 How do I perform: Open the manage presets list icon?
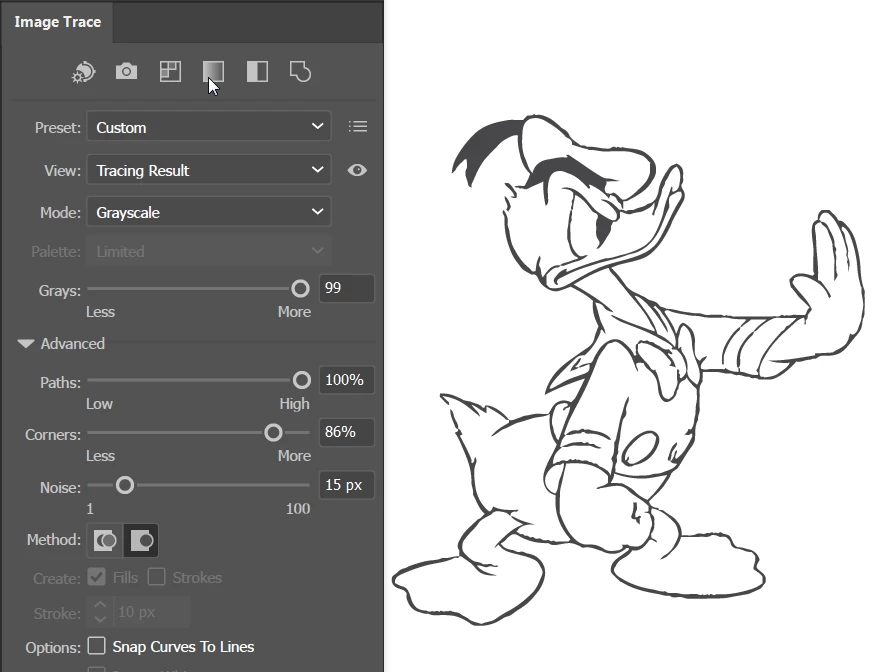tap(358, 126)
